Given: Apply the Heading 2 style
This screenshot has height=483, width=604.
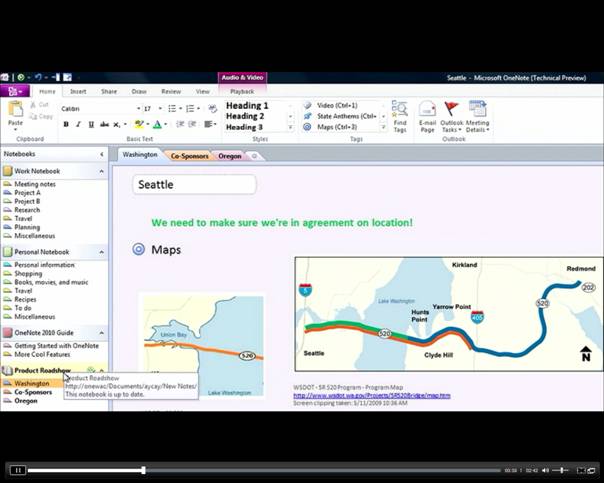Looking at the screenshot, I should coord(245,116).
